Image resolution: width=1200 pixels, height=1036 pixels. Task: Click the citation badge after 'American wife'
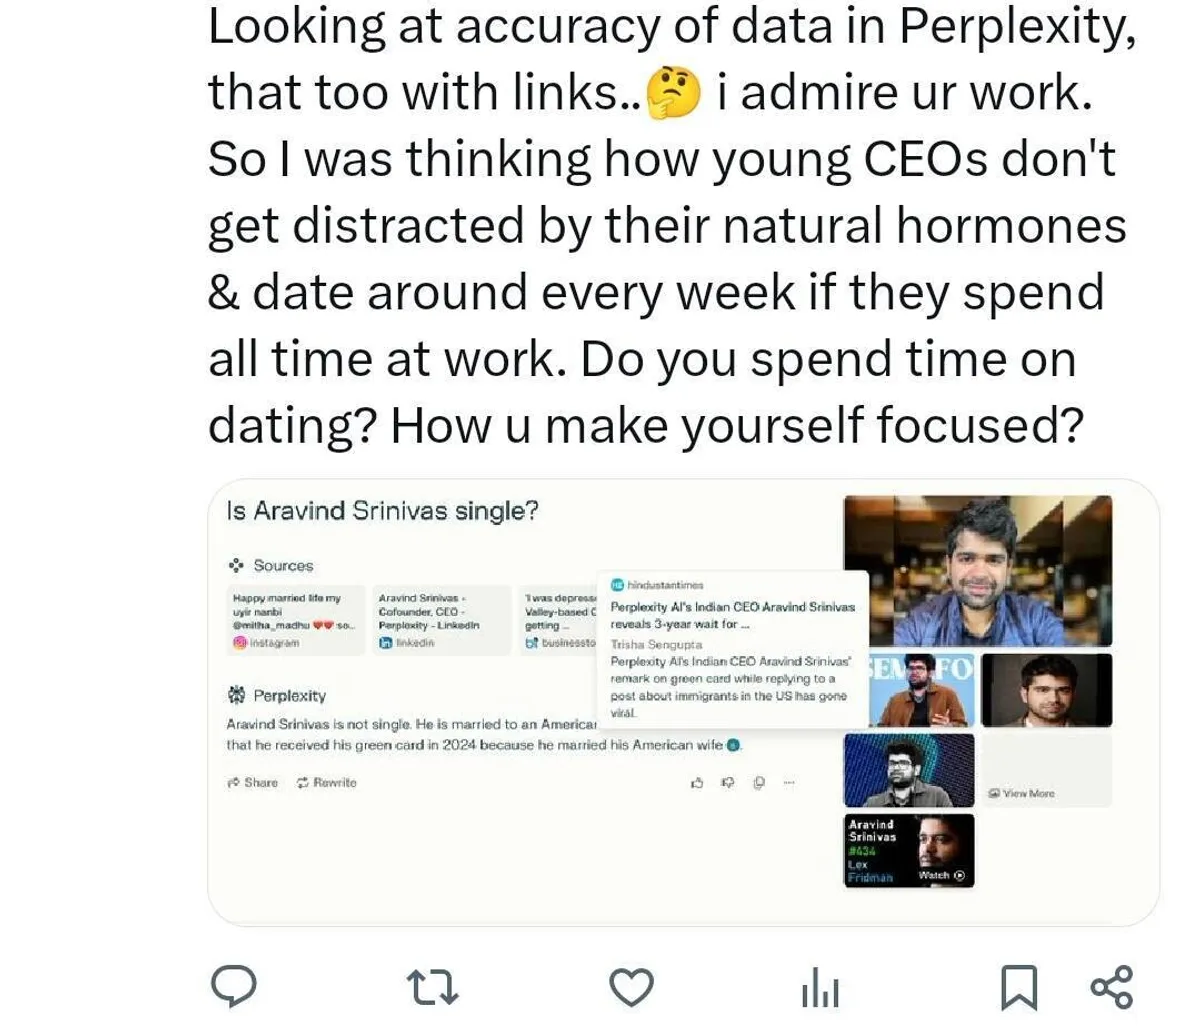[x=733, y=745]
